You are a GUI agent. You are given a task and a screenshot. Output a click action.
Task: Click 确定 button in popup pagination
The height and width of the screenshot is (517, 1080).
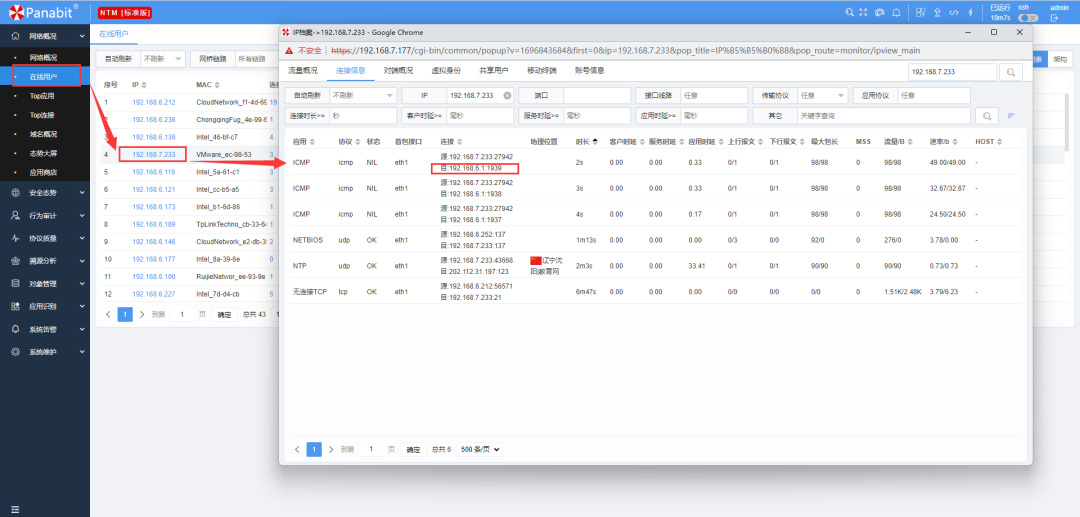(413, 450)
